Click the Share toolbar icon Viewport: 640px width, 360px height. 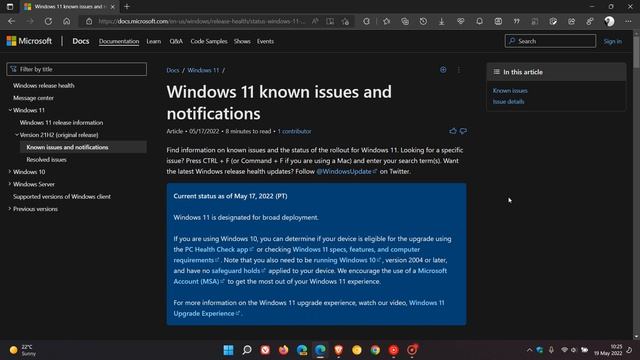pos(571,21)
